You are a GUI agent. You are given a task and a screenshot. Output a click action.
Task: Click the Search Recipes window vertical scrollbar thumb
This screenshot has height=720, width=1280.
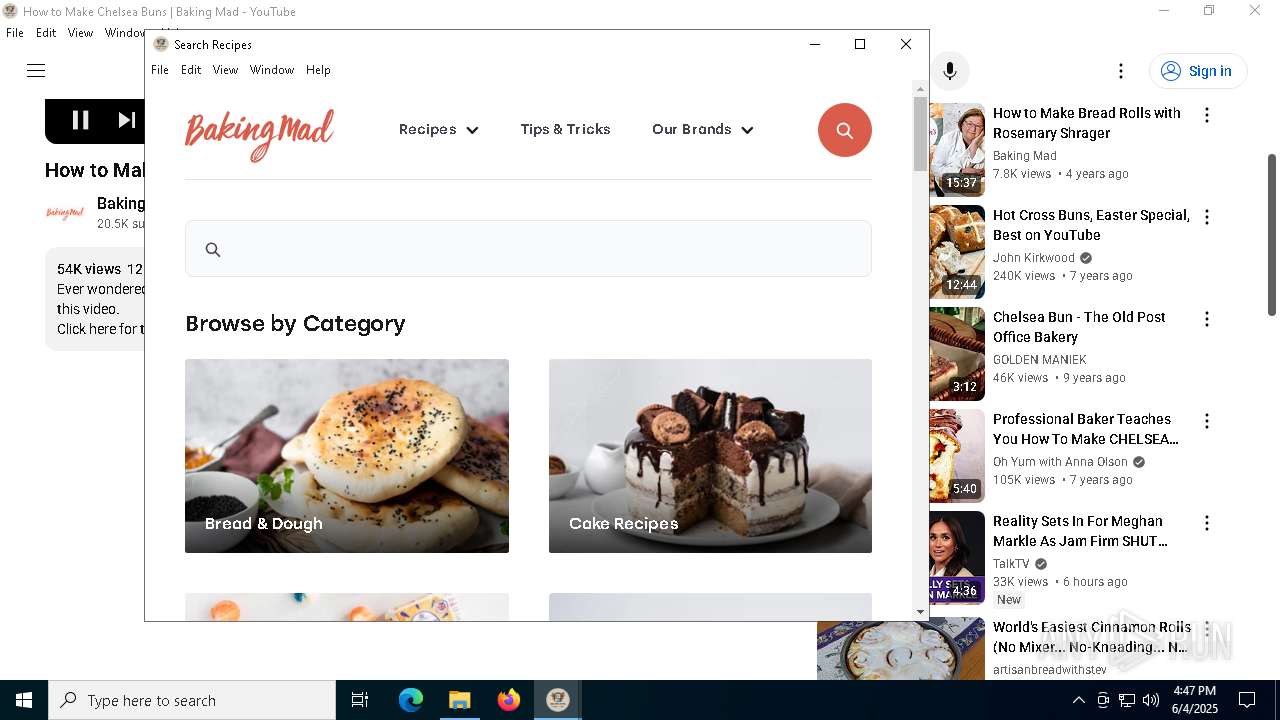click(x=920, y=134)
